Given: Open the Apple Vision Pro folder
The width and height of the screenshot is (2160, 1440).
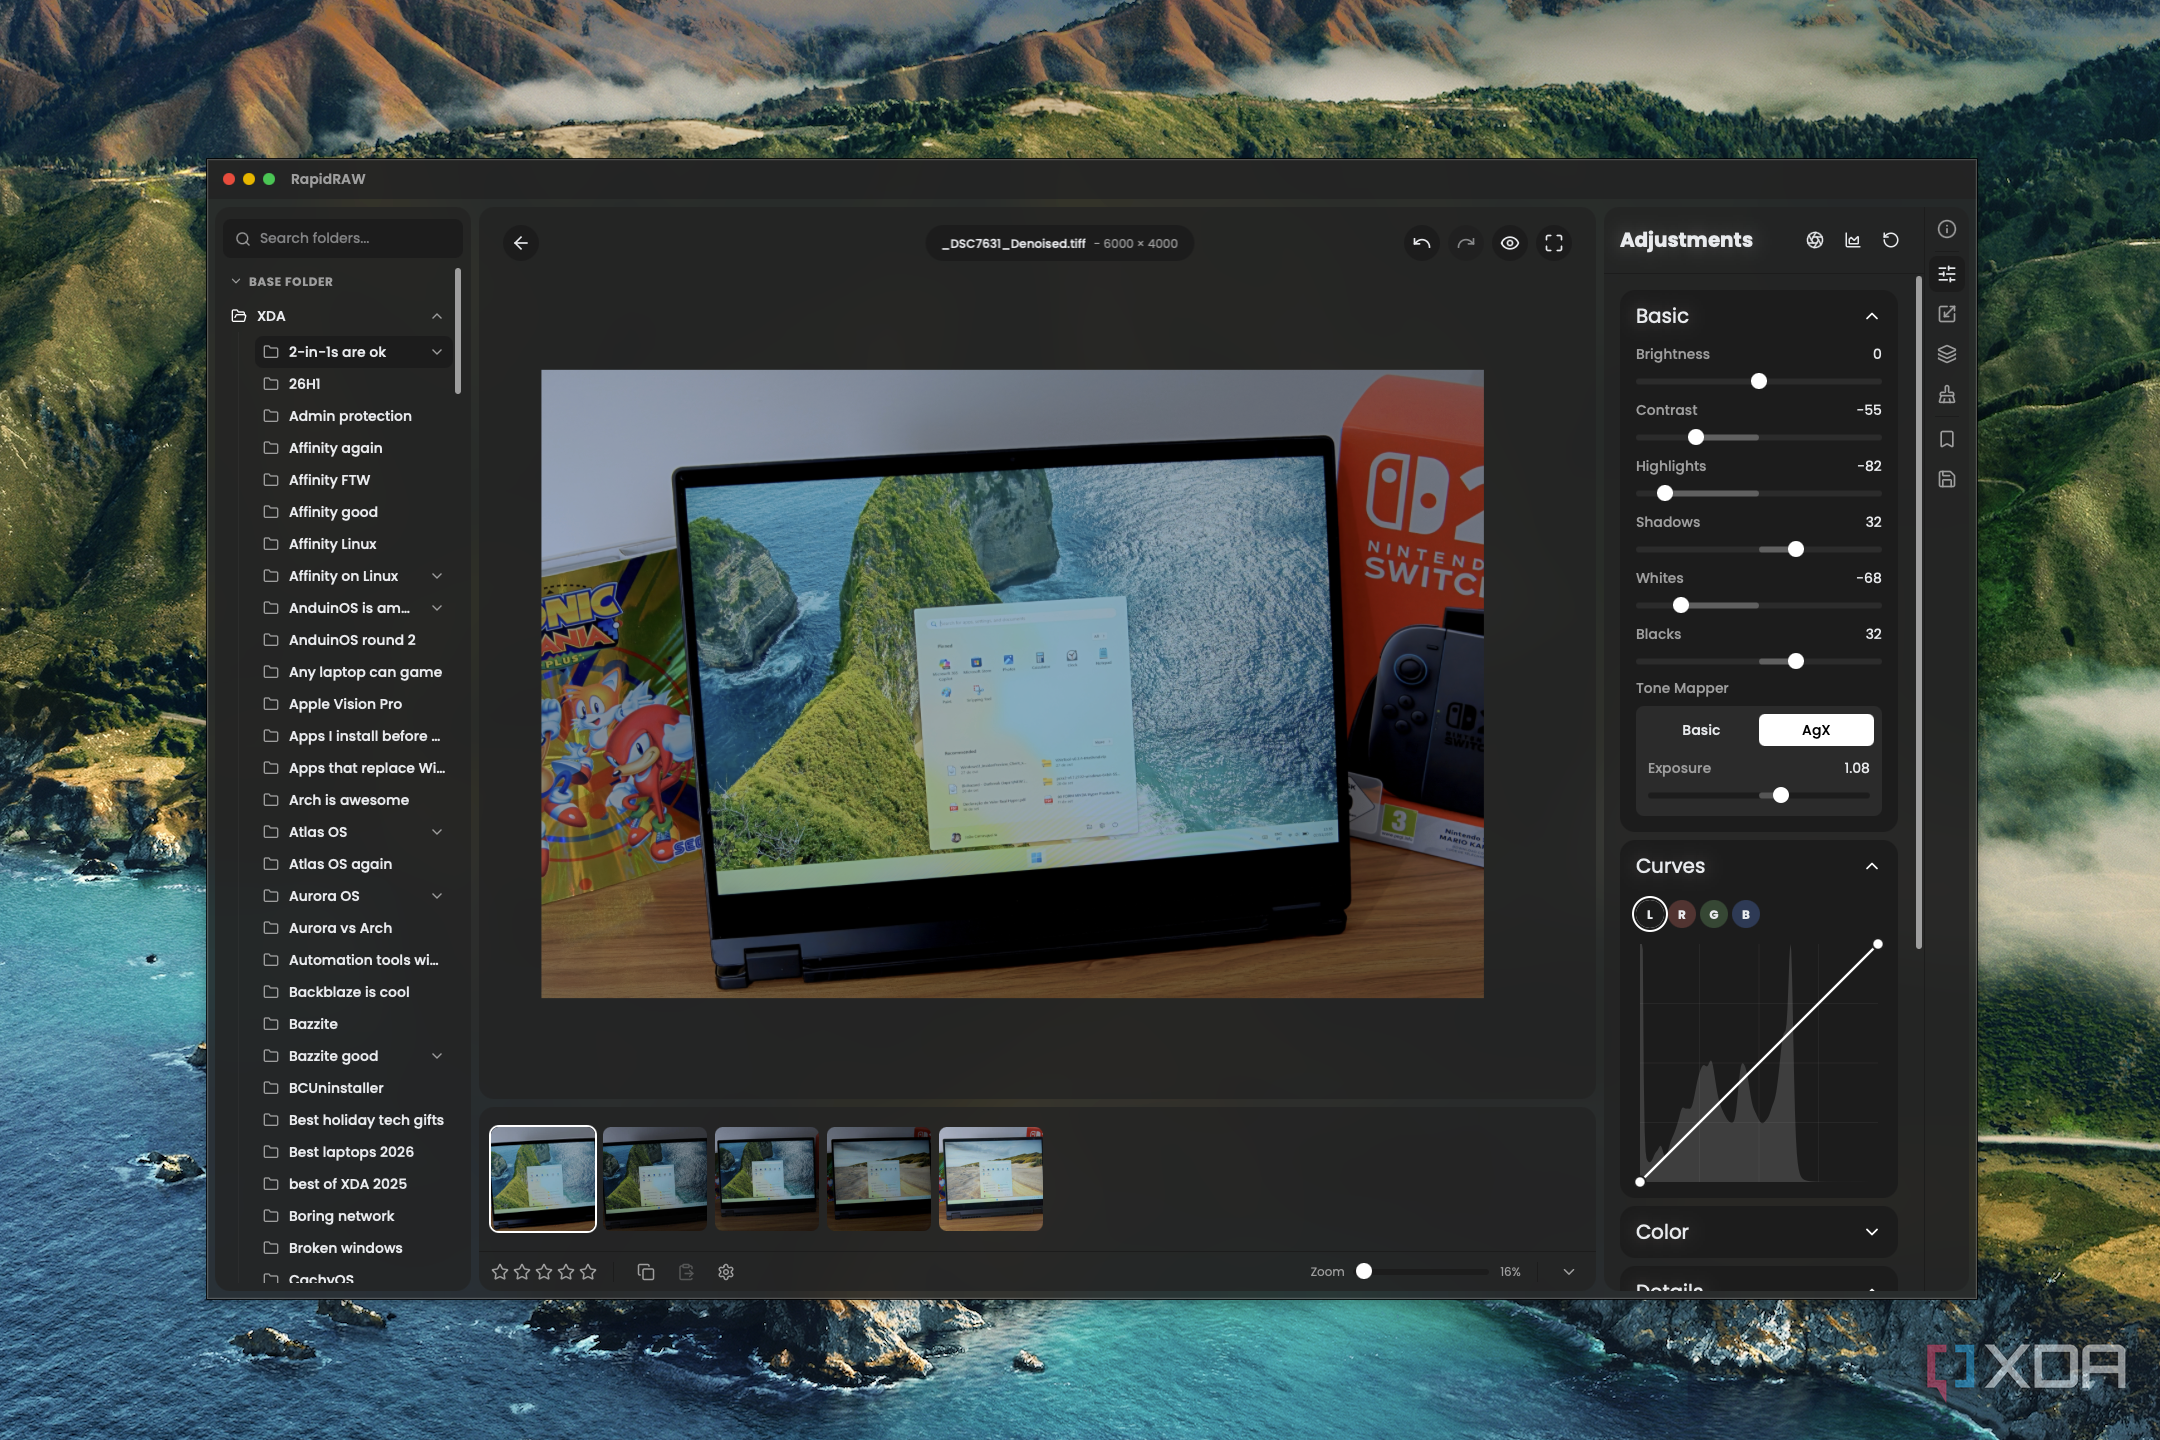Looking at the screenshot, I should click(x=352, y=704).
